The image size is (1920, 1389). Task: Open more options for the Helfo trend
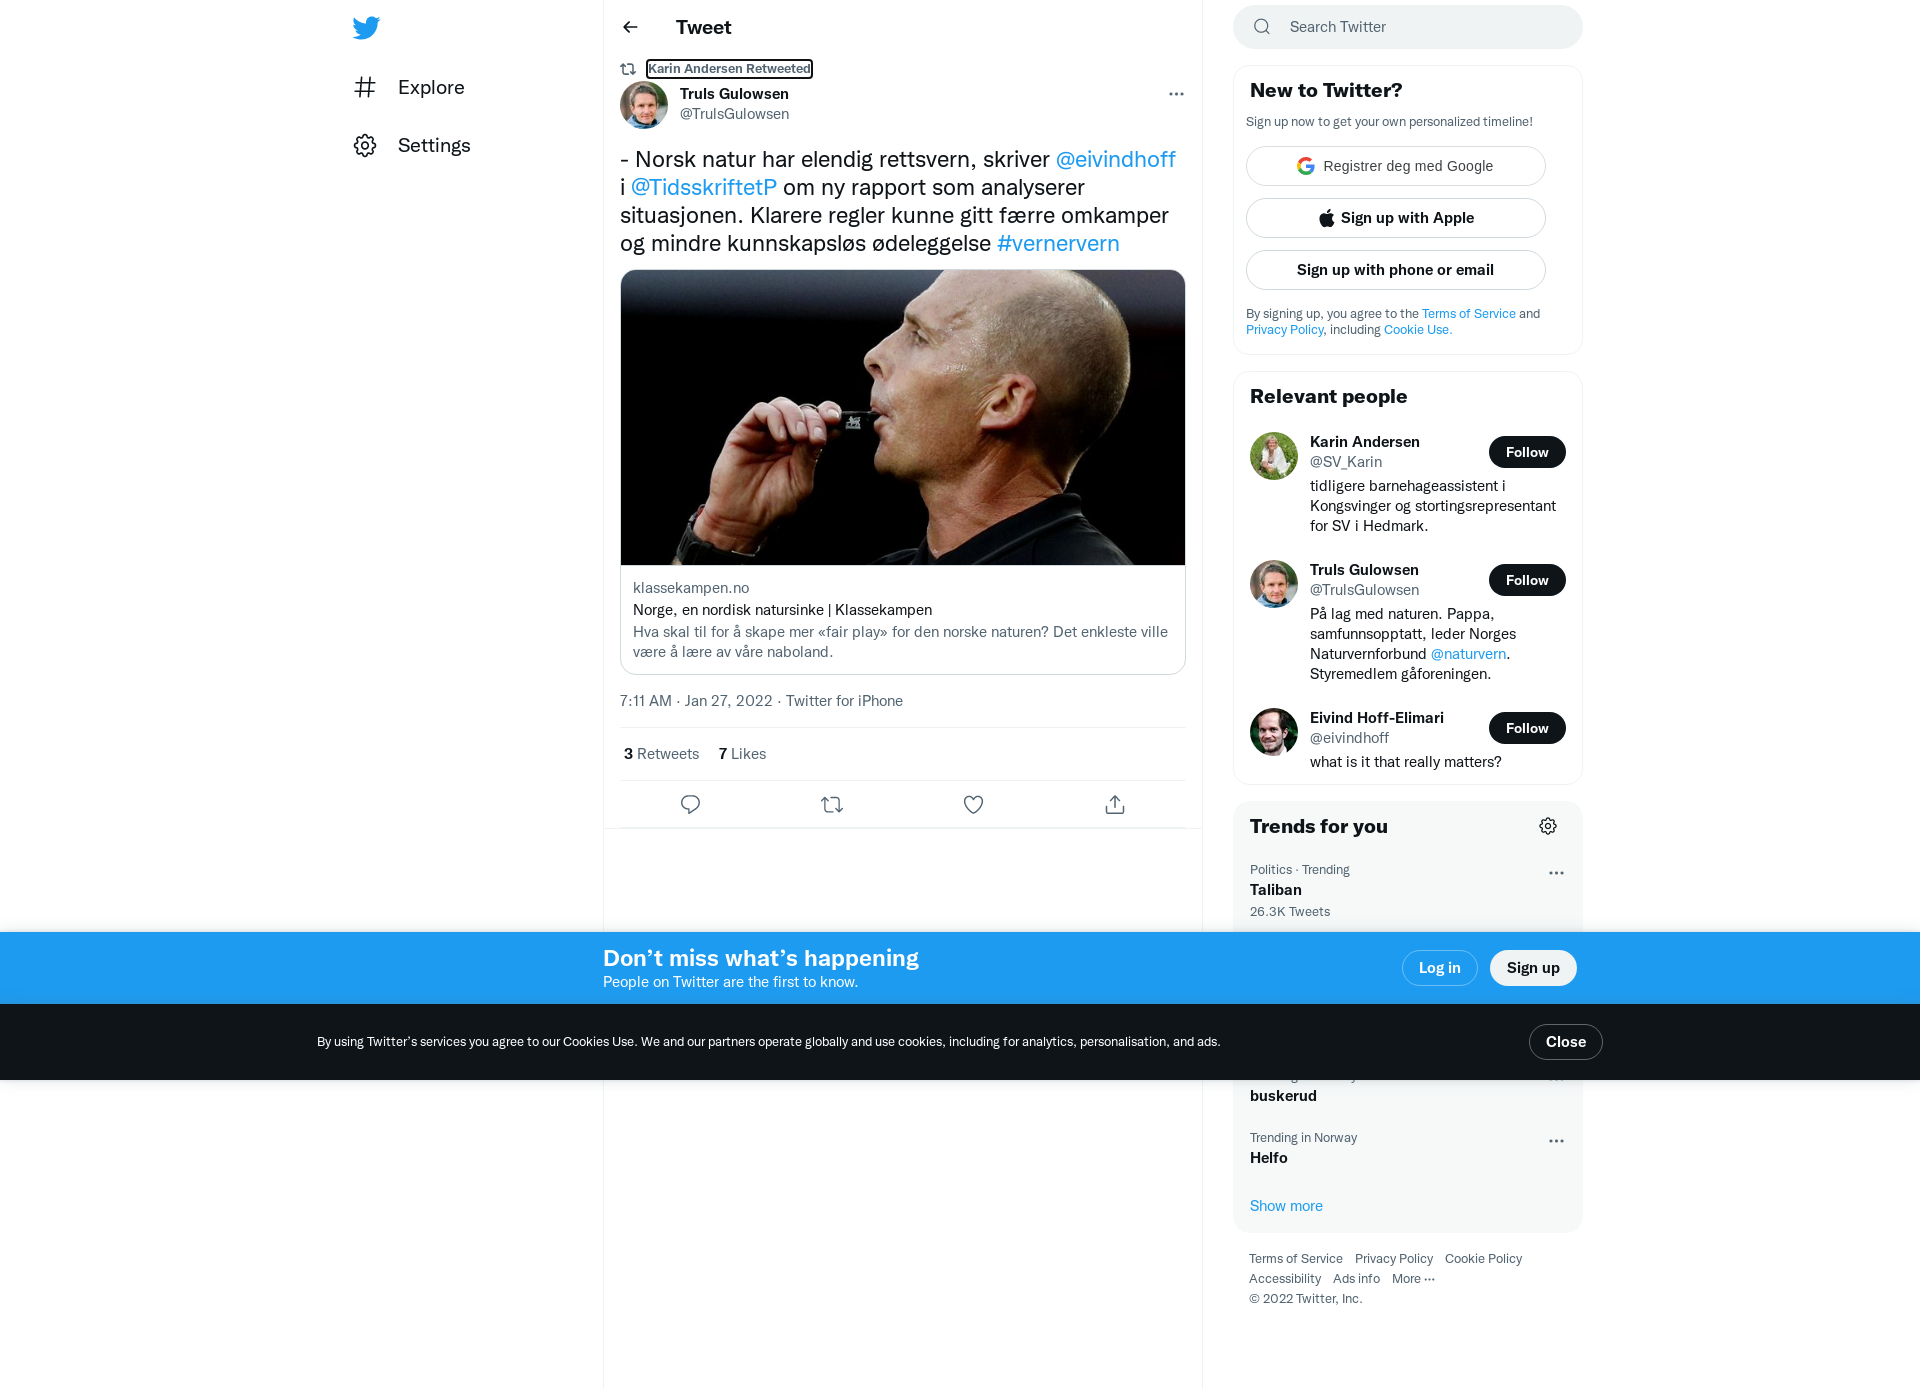1556,1141
